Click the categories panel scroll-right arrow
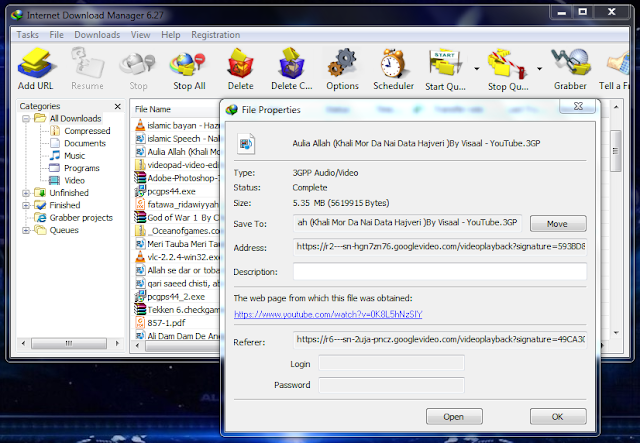This screenshot has width=640, height=443. coord(117,343)
